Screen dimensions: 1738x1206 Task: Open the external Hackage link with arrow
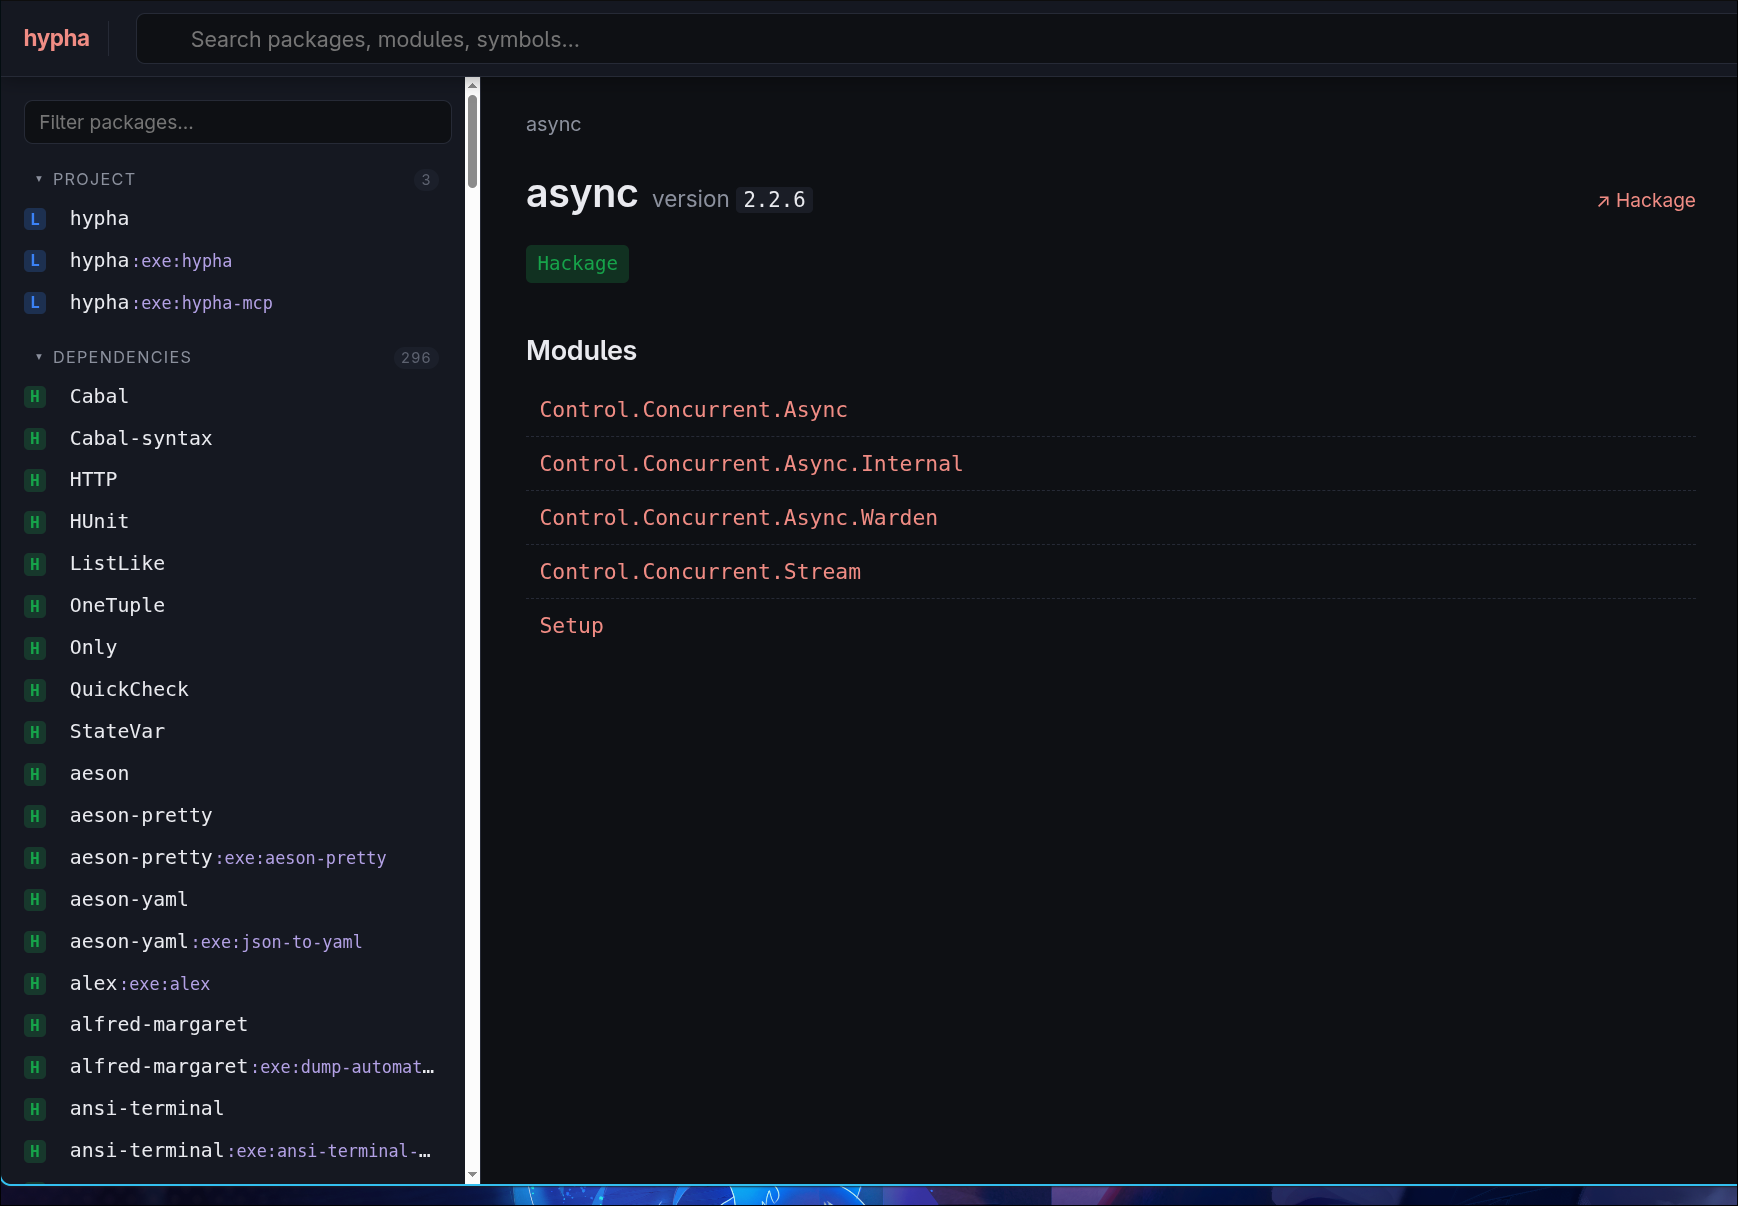coord(1646,200)
